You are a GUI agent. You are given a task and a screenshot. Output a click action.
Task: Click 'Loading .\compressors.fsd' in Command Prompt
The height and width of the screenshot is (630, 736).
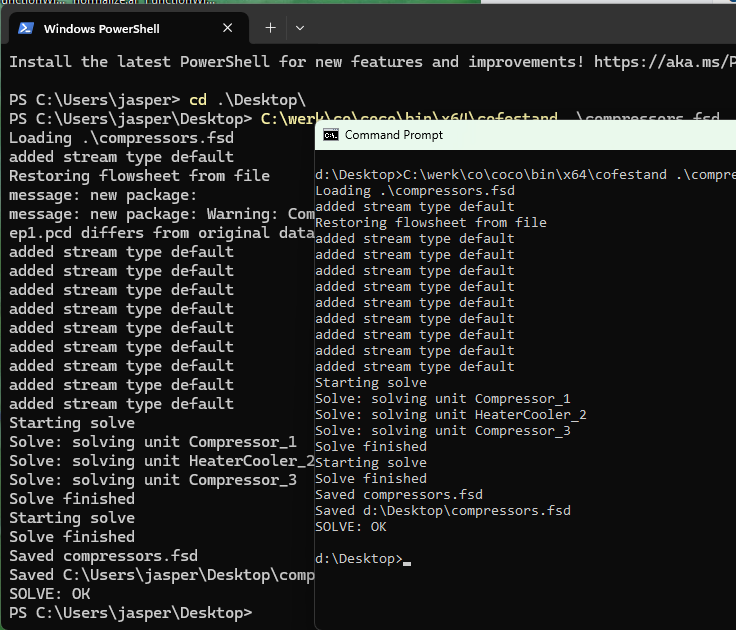[x=414, y=191]
